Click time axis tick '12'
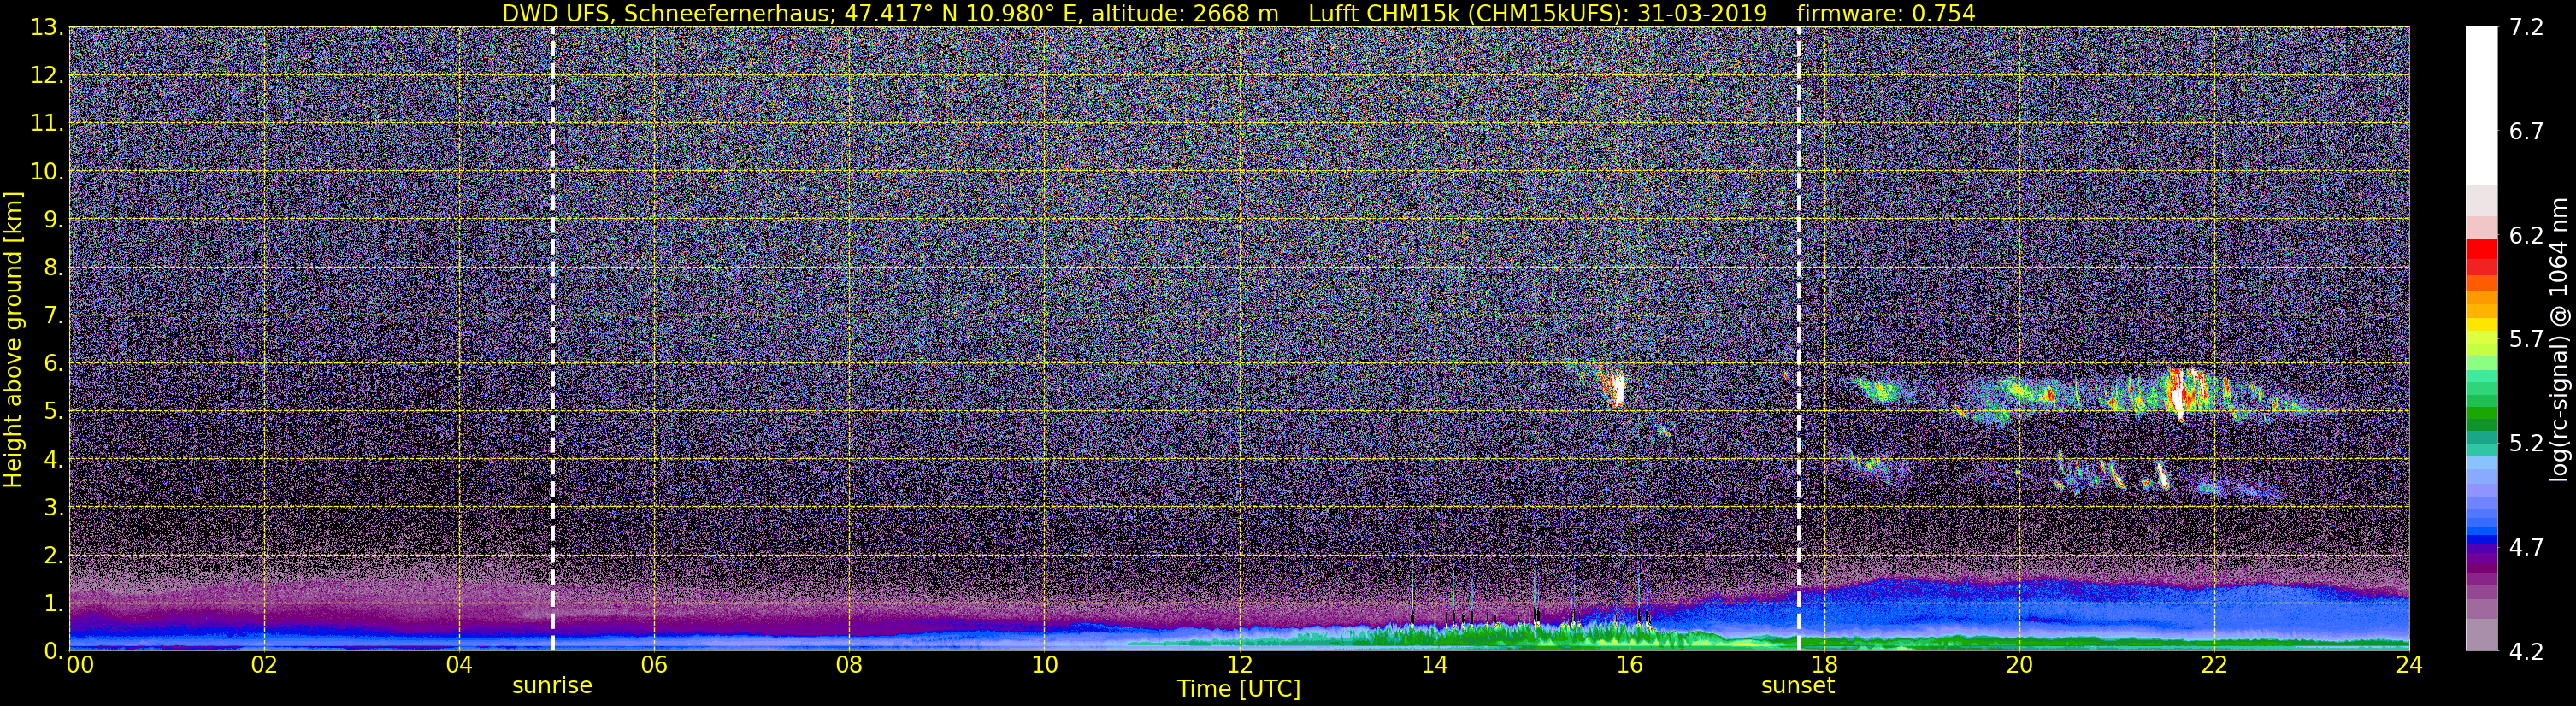2576x706 pixels. pos(1239,665)
